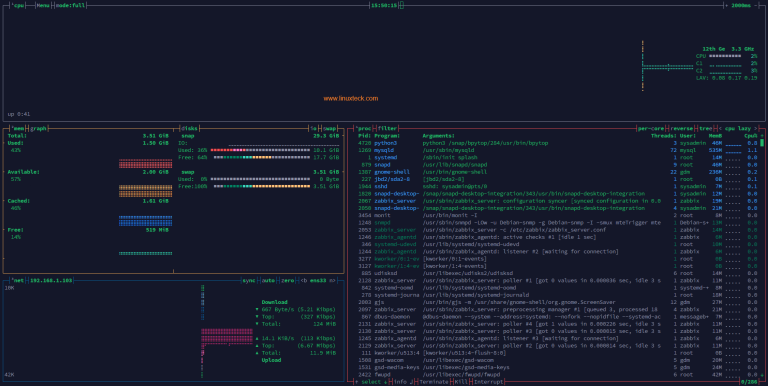768x386 pixels.
Task: Select the cpu box title
Action: click(18, 5)
